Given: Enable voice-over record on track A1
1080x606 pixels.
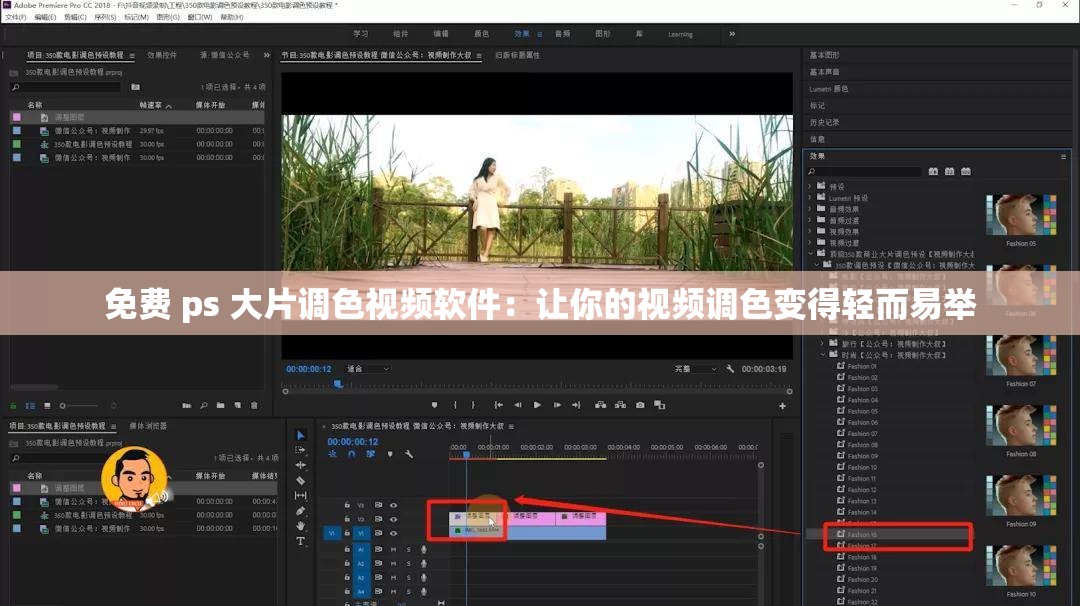Looking at the screenshot, I should (x=424, y=550).
